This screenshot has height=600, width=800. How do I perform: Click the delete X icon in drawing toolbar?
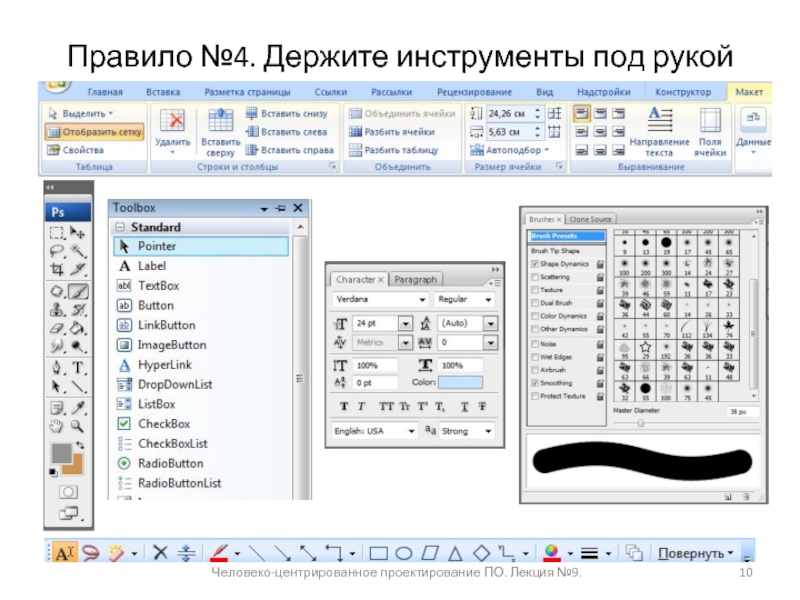160,552
